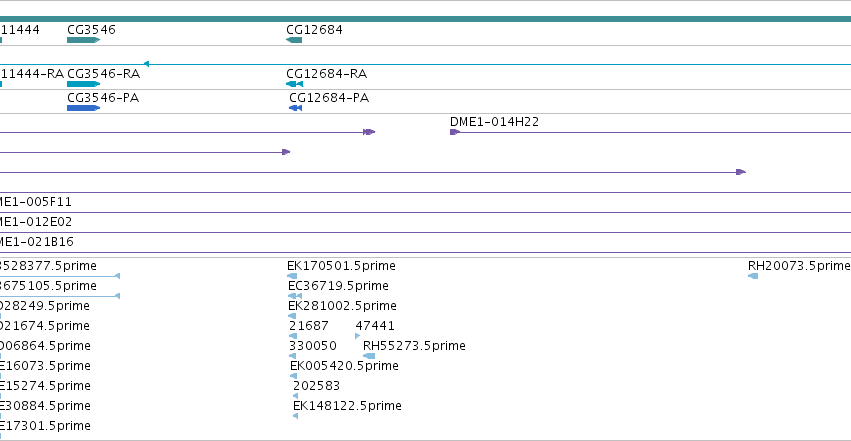Open the CG3546-RA transcript label
The width and height of the screenshot is (851, 441).
point(104,73)
